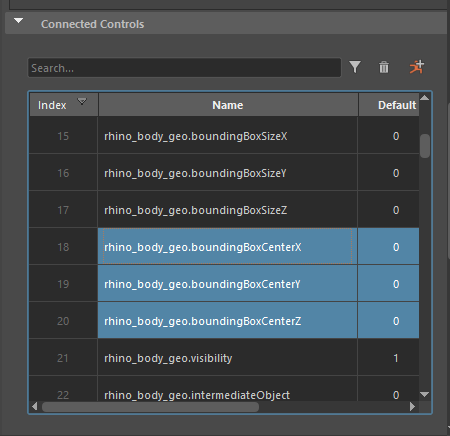
Task: Click the orange add-character icon
Action: coord(417,67)
